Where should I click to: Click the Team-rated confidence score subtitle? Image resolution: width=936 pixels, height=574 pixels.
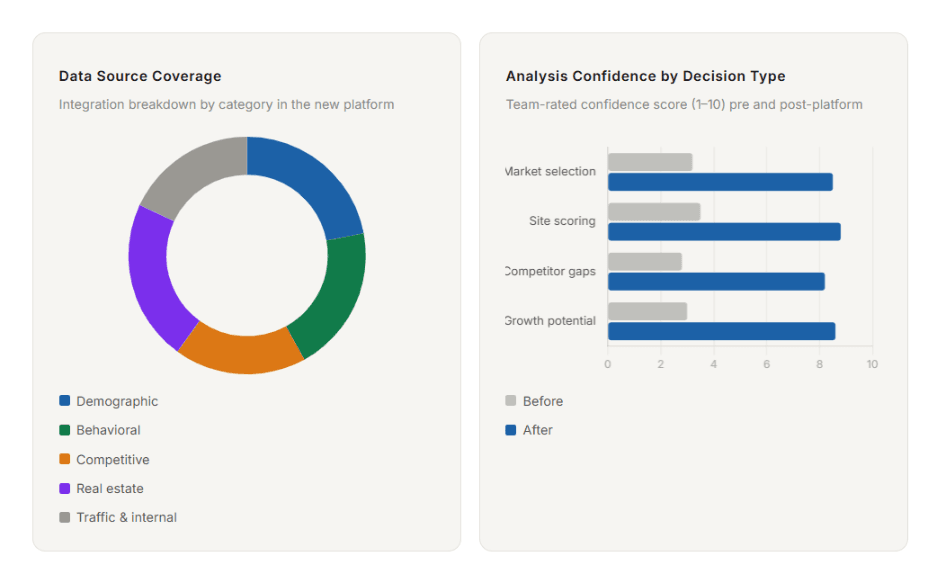[x=684, y=104]
